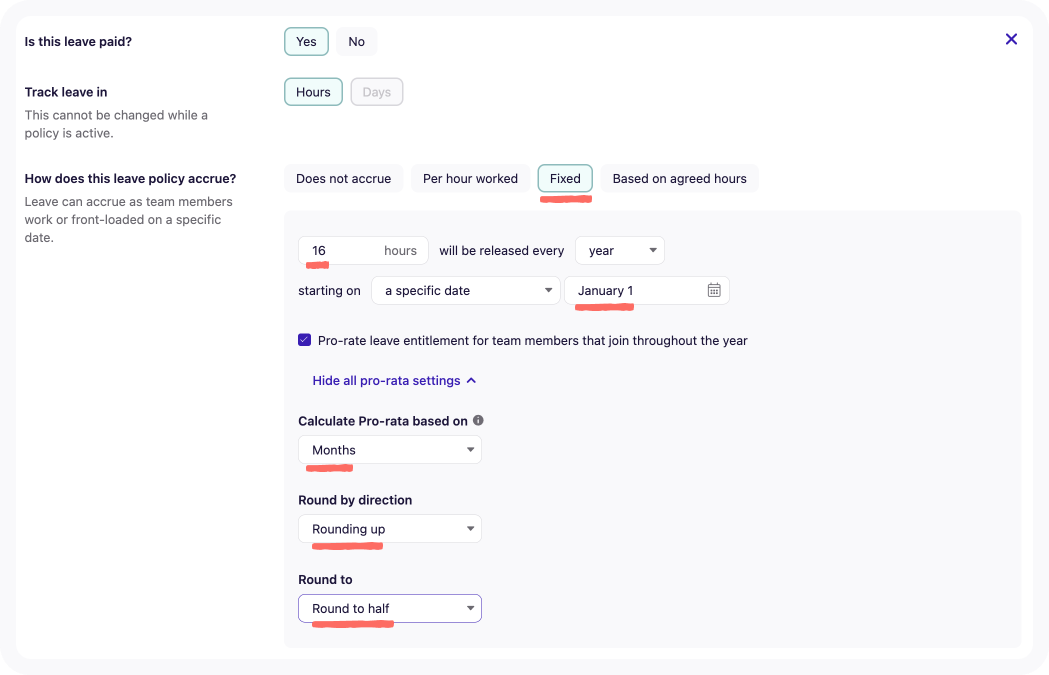Click the Hide all pro-rata settings link
Screen dimensions: 1049x675
pos(386,380)
